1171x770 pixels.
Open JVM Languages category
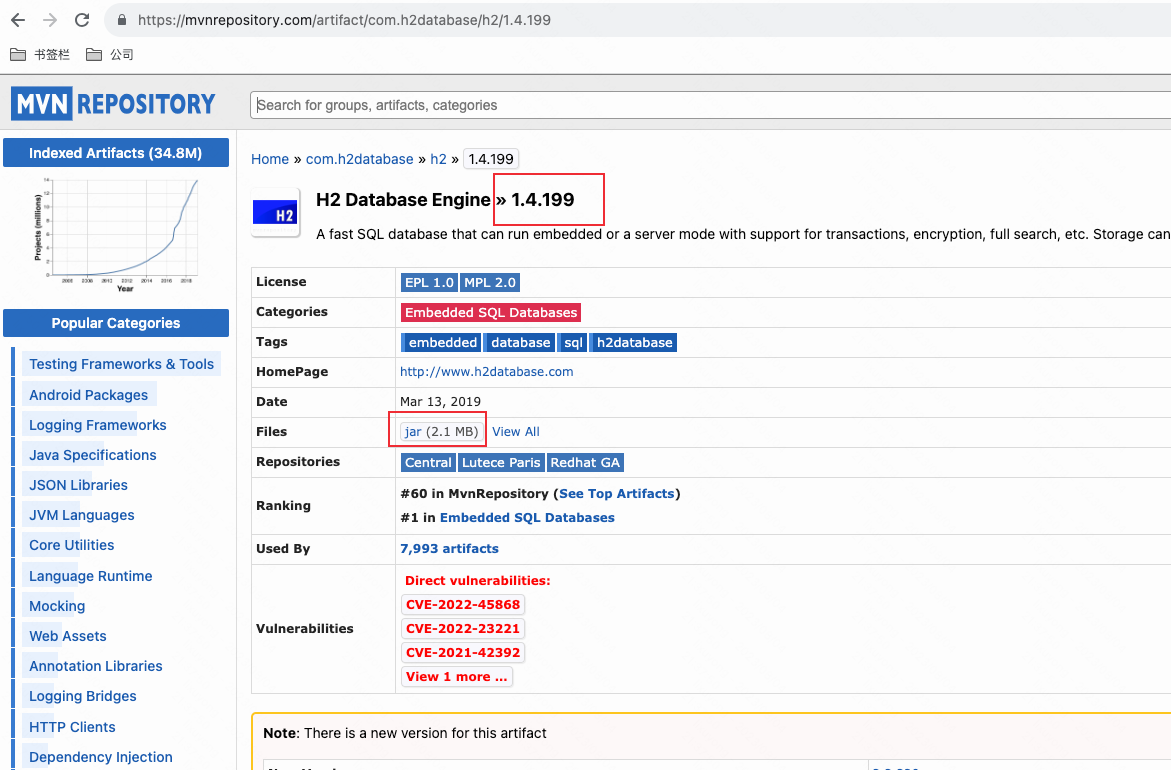click(x=81, y=515)
